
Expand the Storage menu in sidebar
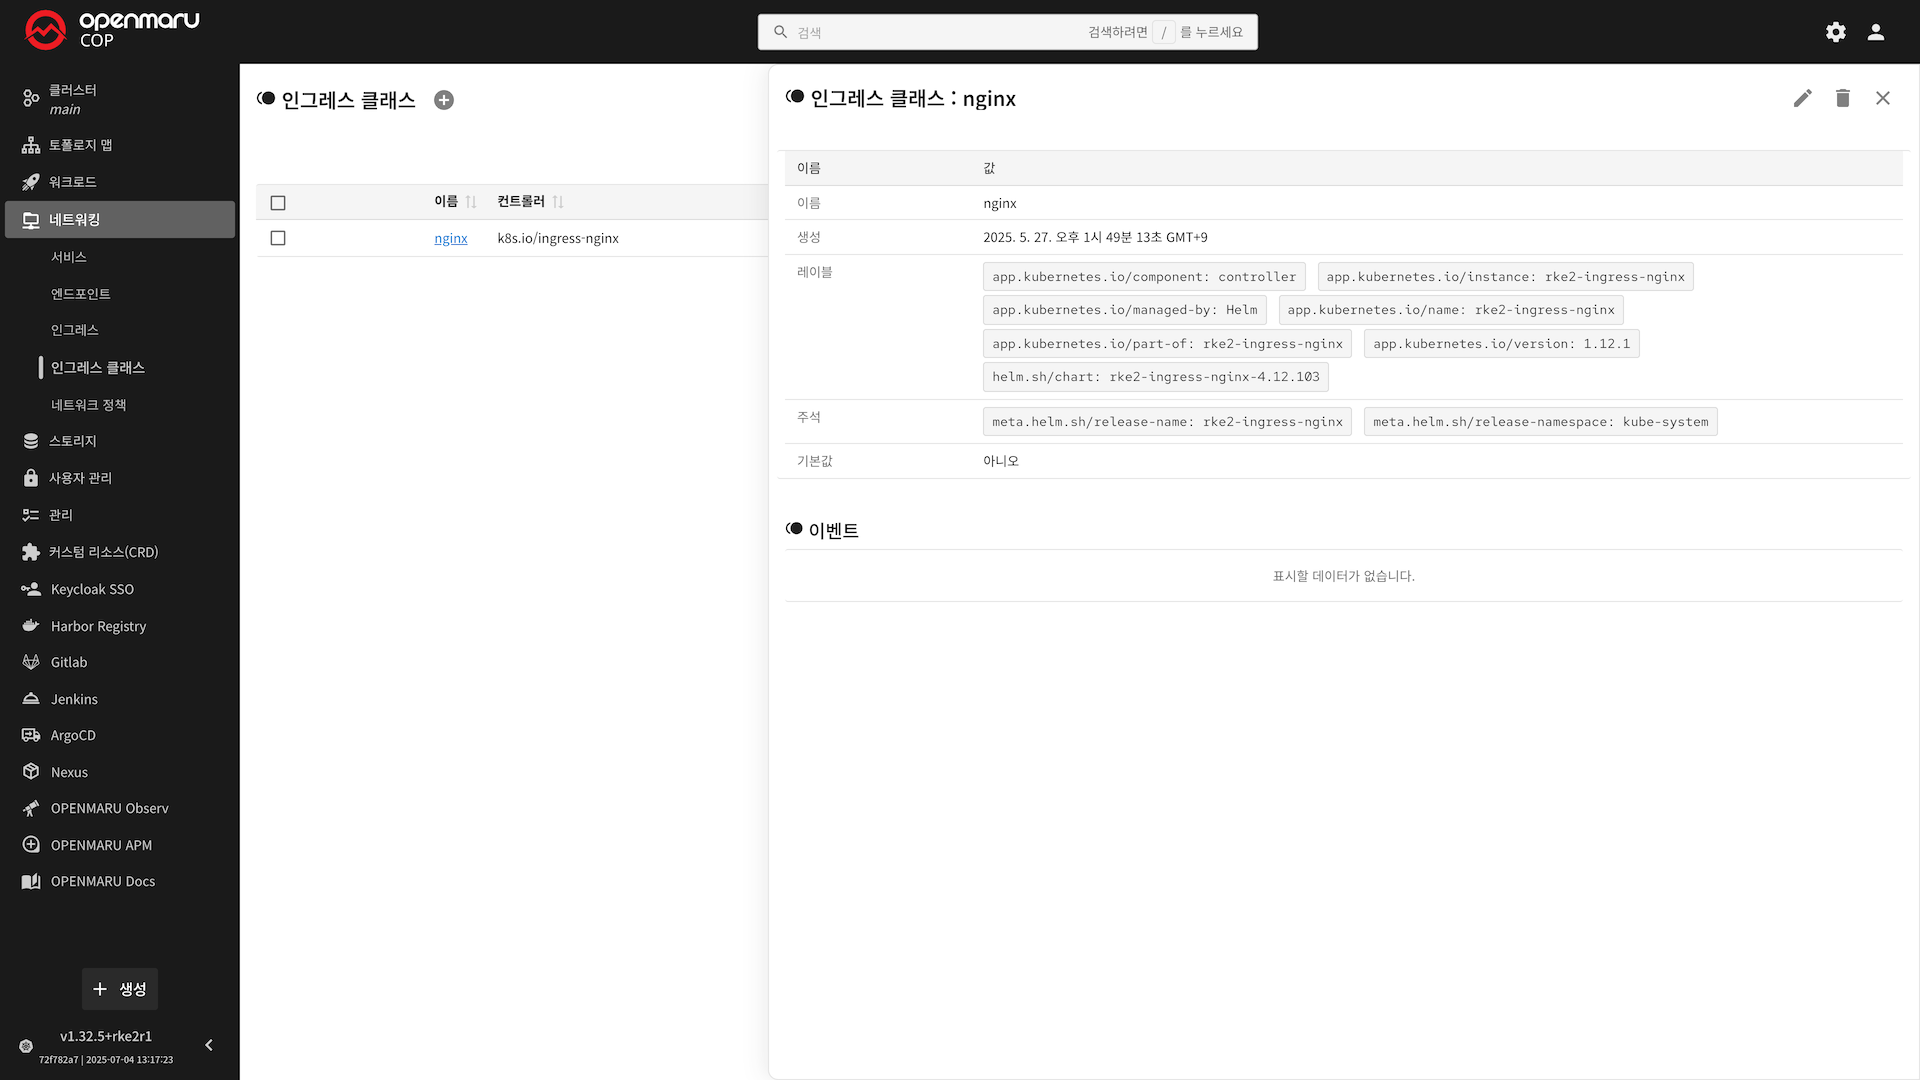tap(72, 441)
